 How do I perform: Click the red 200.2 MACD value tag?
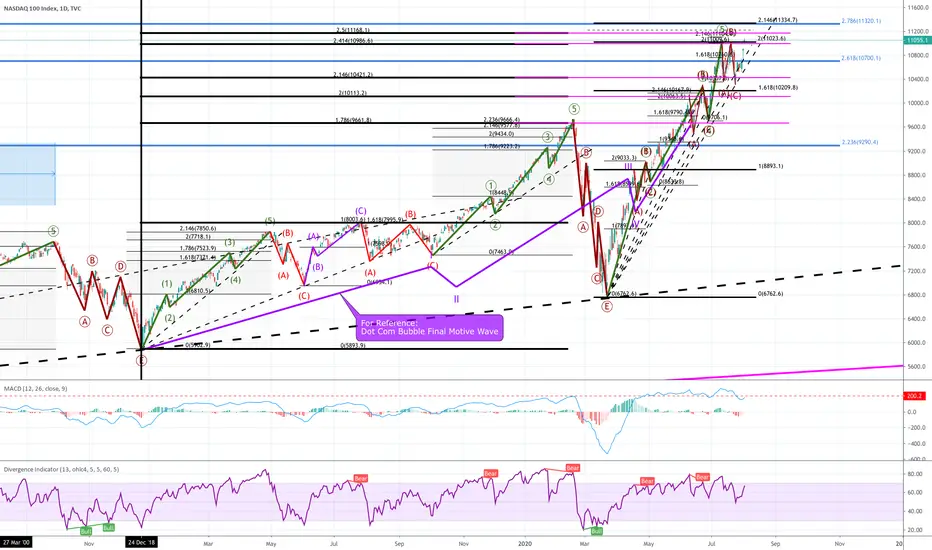click(x=915, y=395)
